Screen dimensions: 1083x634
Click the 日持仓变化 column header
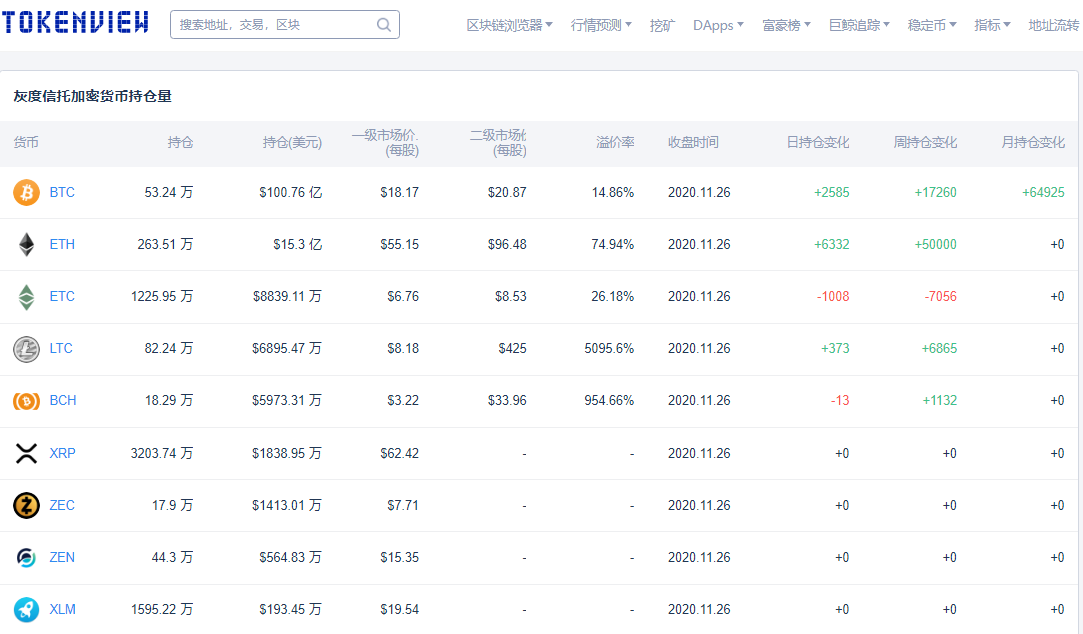818,142
